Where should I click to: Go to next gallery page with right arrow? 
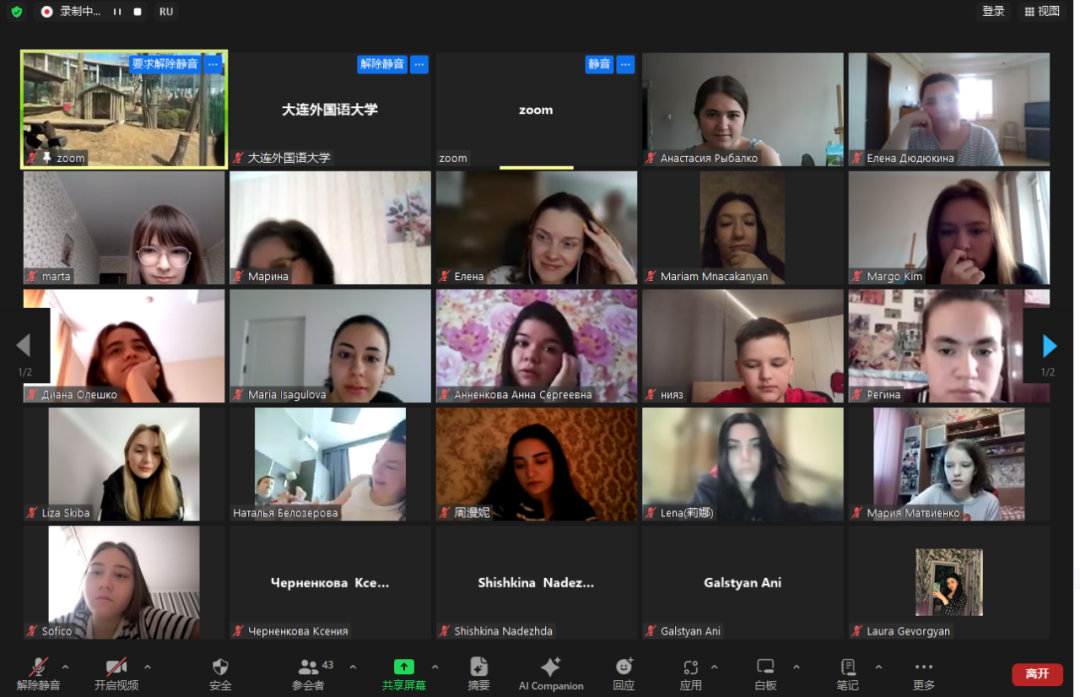[1049, 346]
